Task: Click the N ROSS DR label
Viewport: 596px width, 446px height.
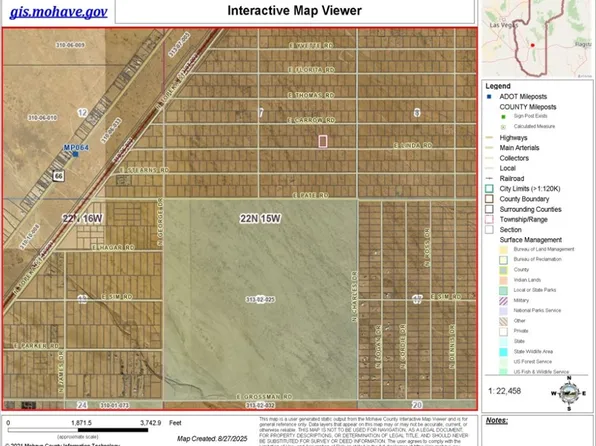Action: click(426, 247)
